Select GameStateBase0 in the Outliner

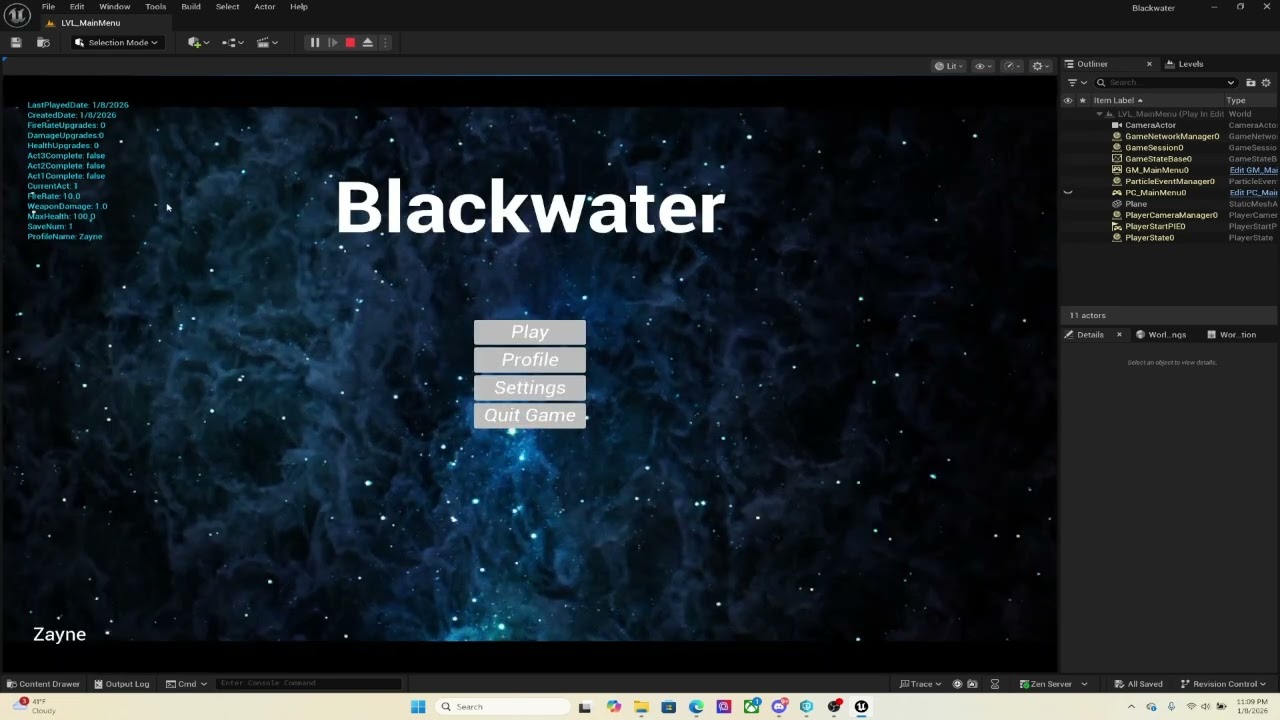click(x=1158, y=159)
